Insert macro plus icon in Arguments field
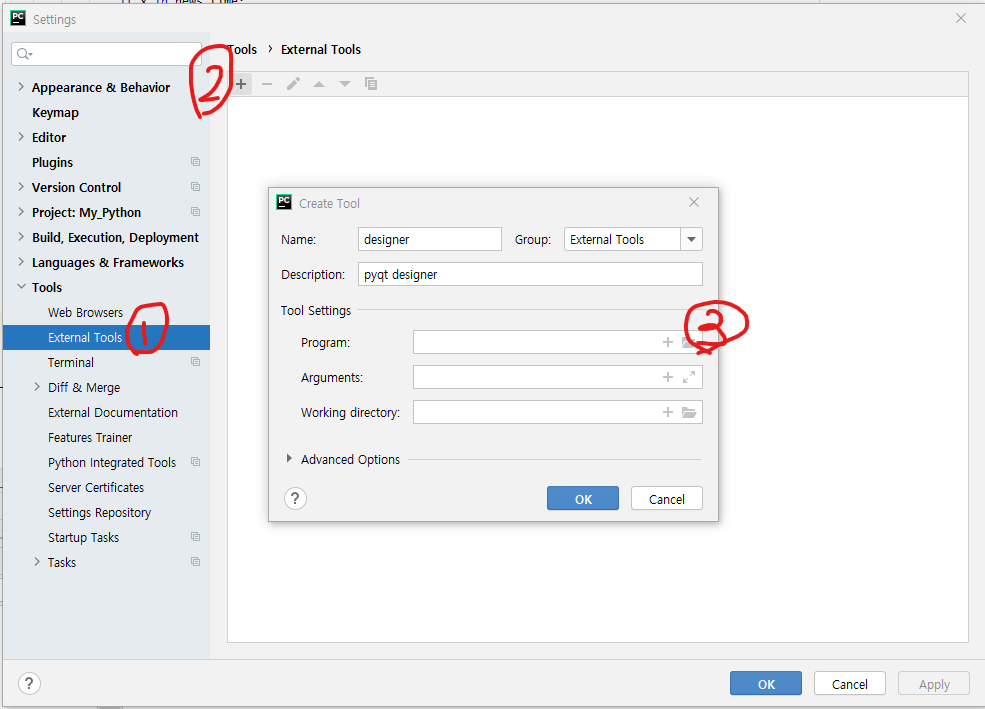 coord(668,377)
